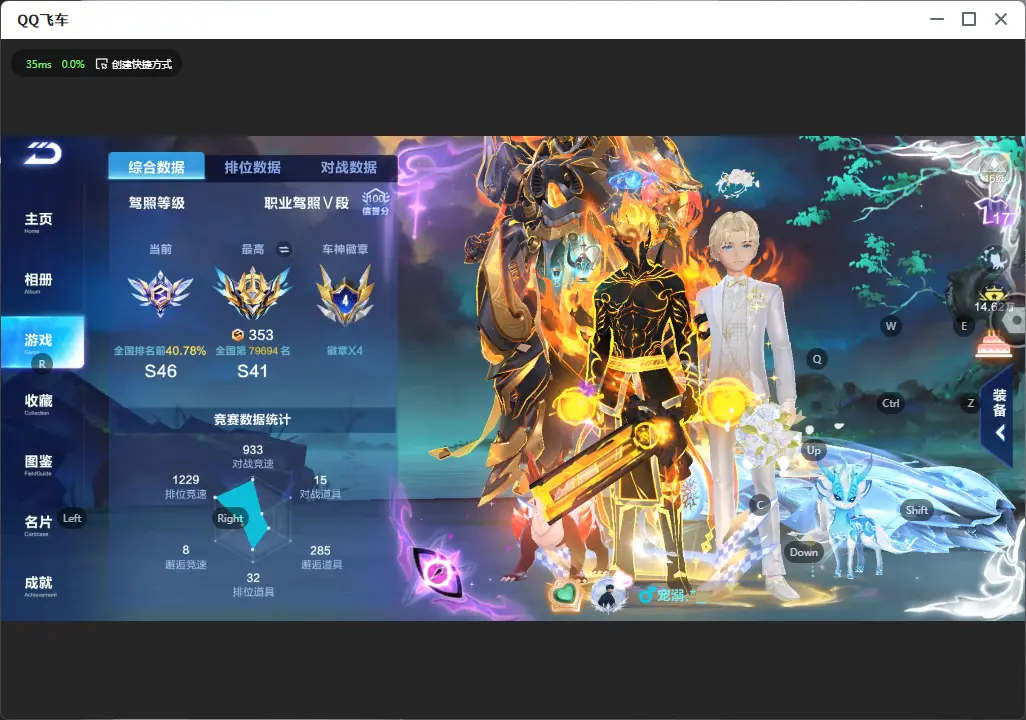Open the 名片 card sidebar item
The height and width of the screenshot is (720, 1026).
39,524
